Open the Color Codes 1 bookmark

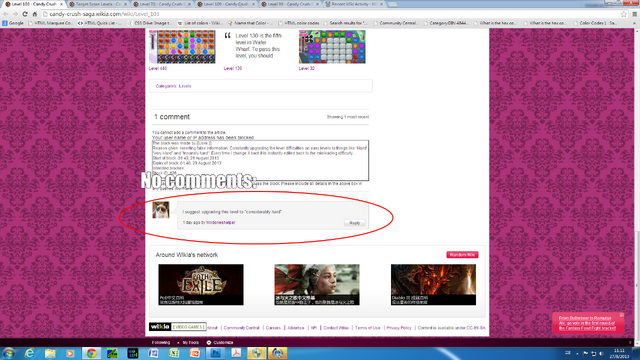(x=595, y=23)
